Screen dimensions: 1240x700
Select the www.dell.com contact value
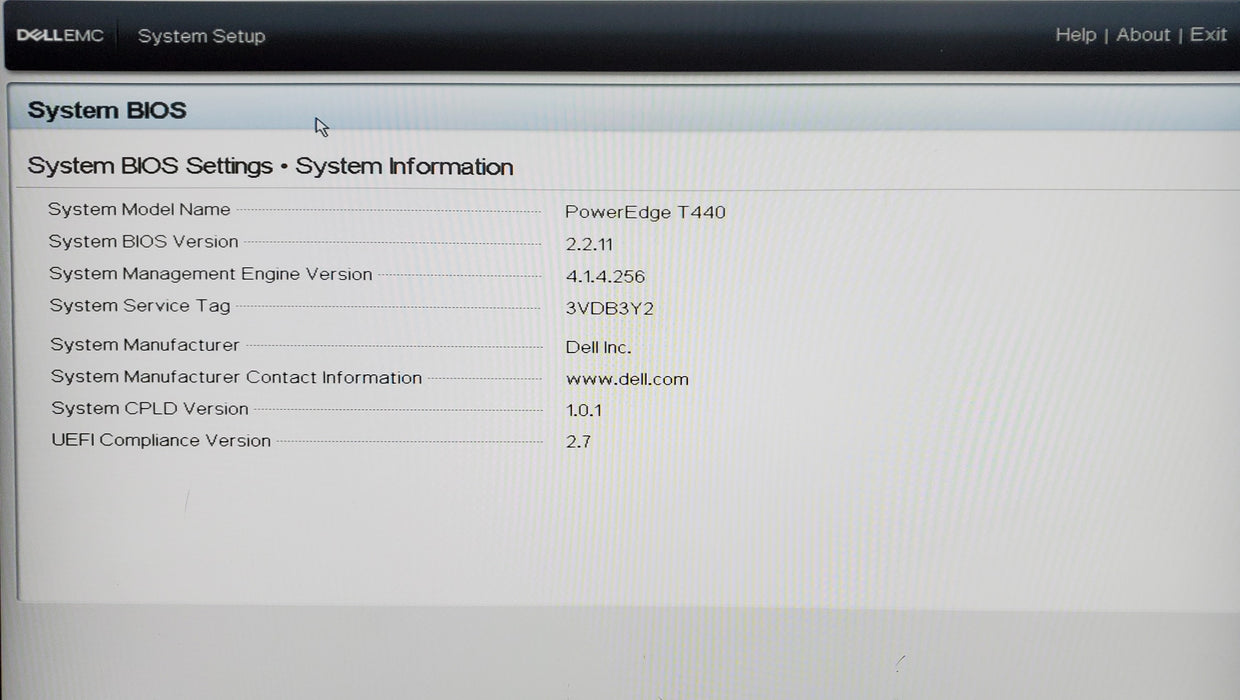point(627,380)
